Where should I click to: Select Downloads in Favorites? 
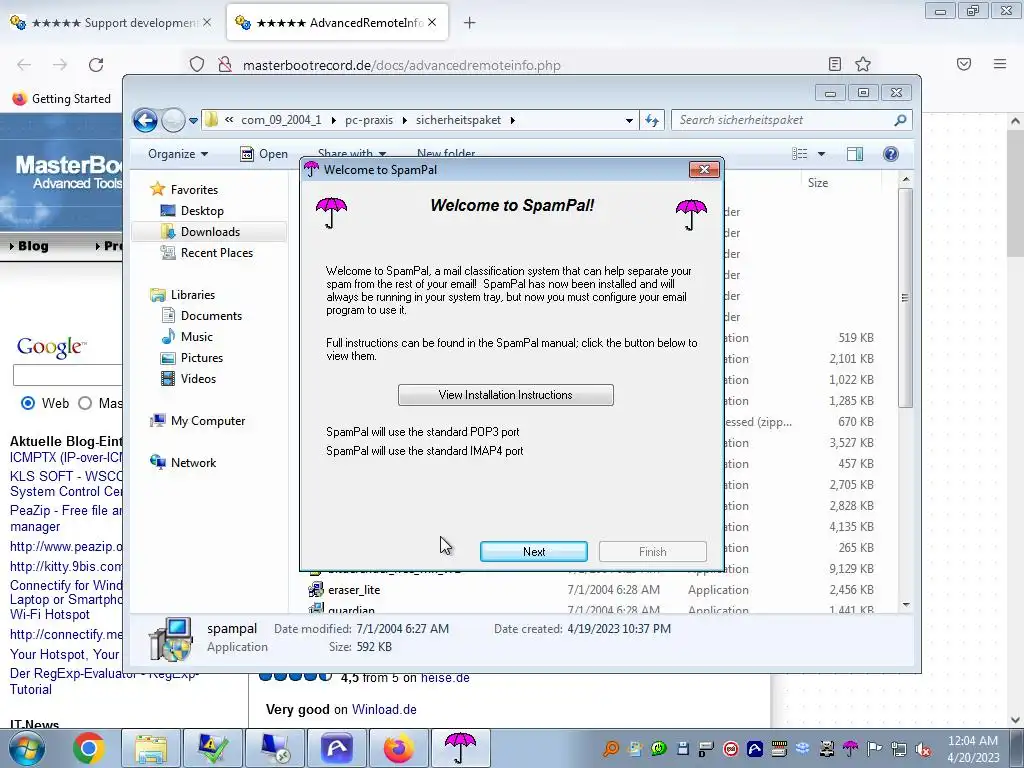(x=210, y=232)
